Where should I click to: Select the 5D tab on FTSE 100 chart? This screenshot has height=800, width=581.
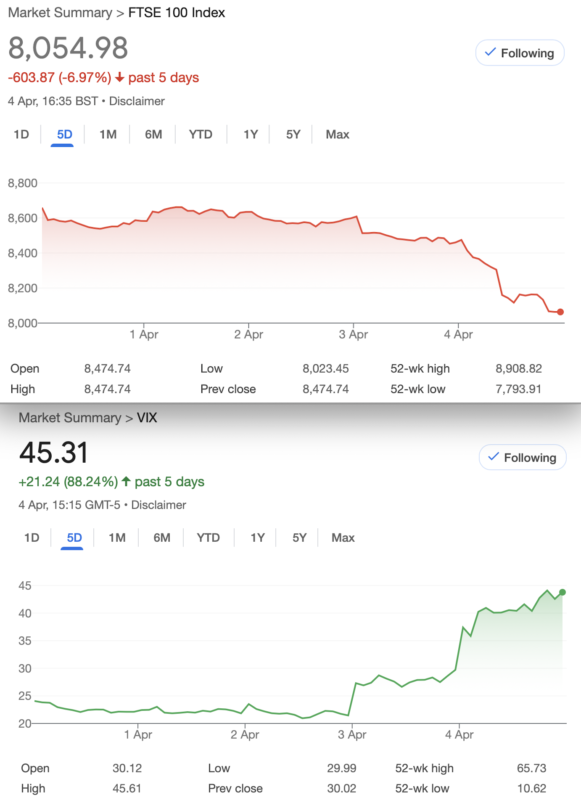pos(64,134)
